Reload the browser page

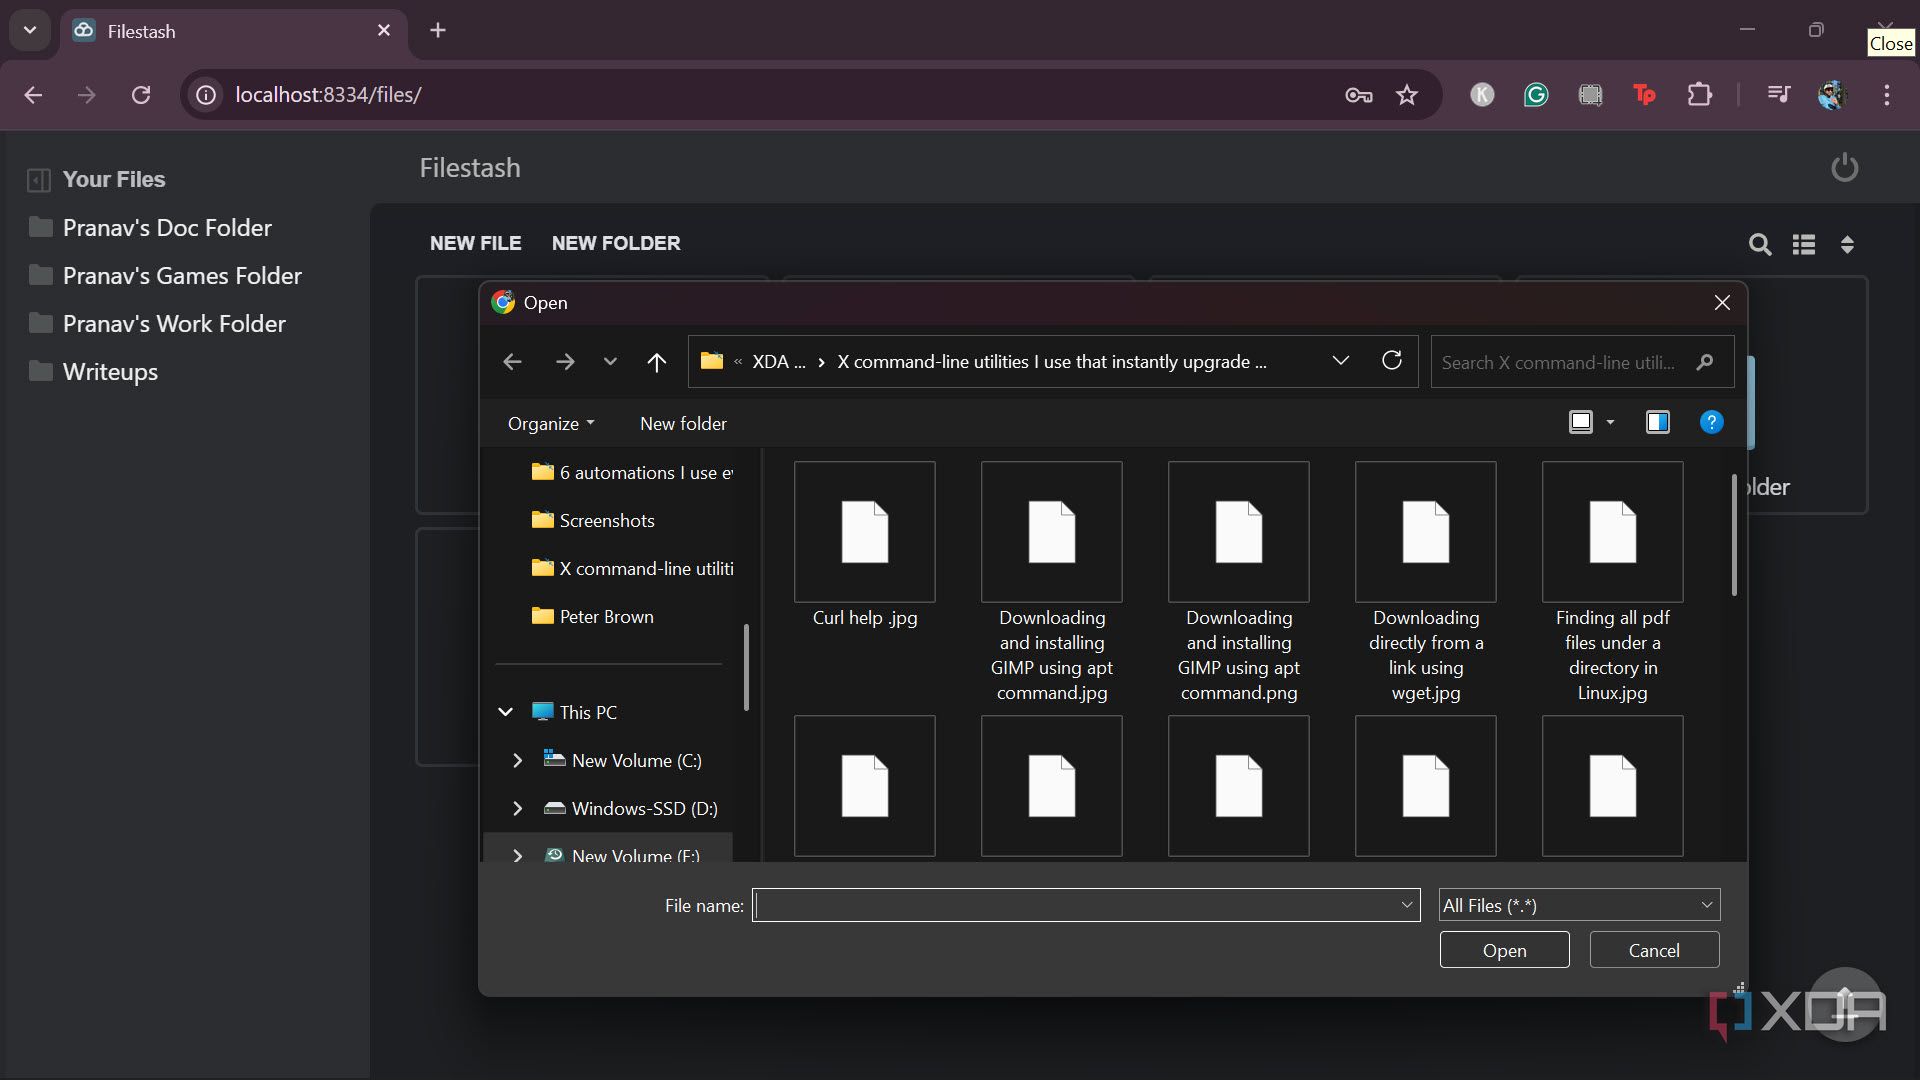(x=141, y=95)
